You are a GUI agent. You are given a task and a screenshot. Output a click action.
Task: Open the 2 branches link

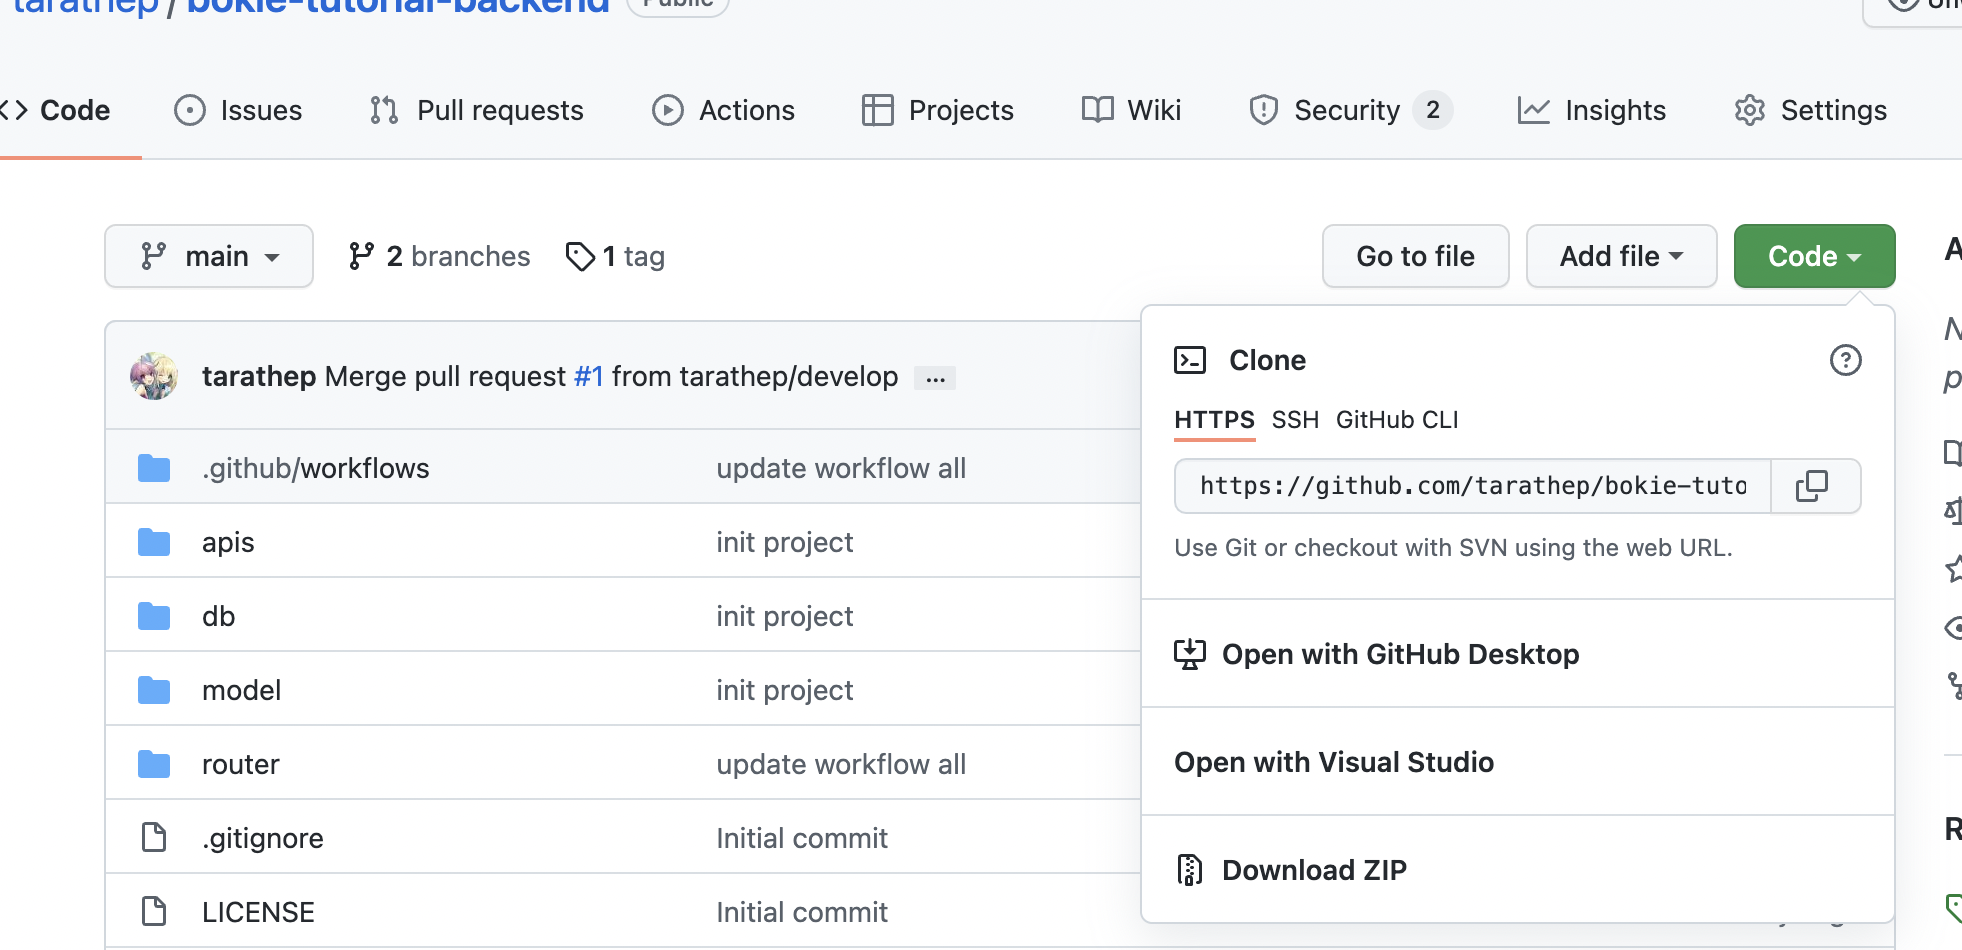pos(439,256)
